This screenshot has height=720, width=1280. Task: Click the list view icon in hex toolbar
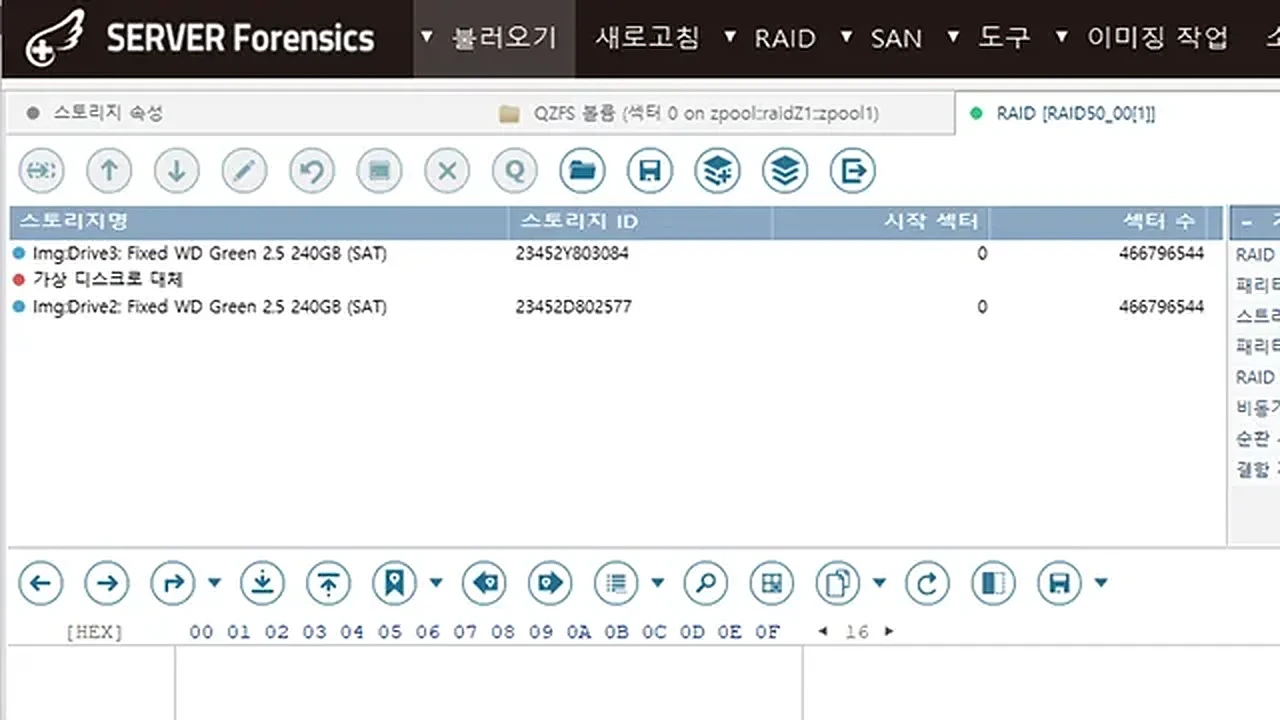click(x=617, y=583)
